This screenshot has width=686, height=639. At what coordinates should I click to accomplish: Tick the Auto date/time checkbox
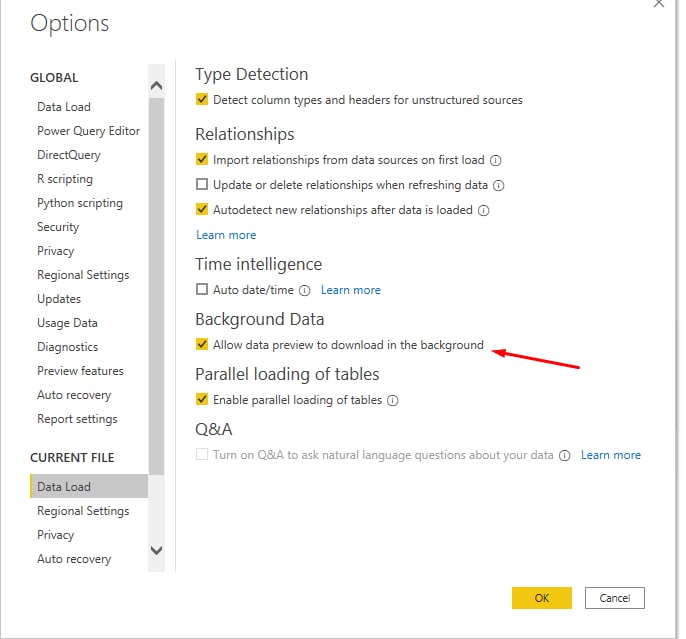(x=202, y=289)
